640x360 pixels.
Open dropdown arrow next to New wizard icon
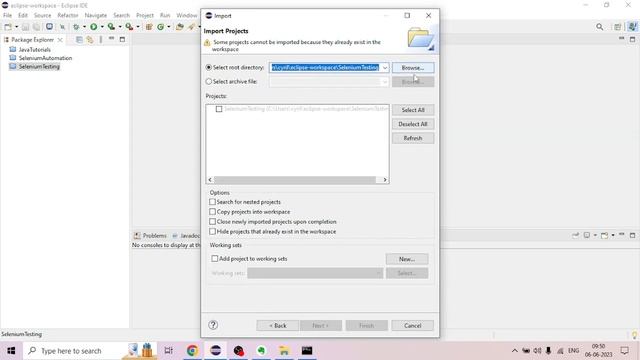tap(16, 27)
